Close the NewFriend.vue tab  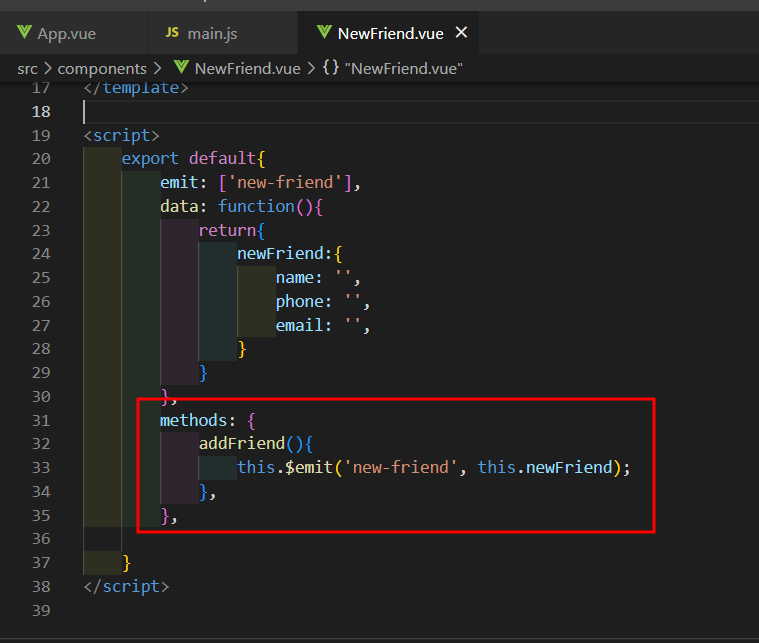point(461,32)
